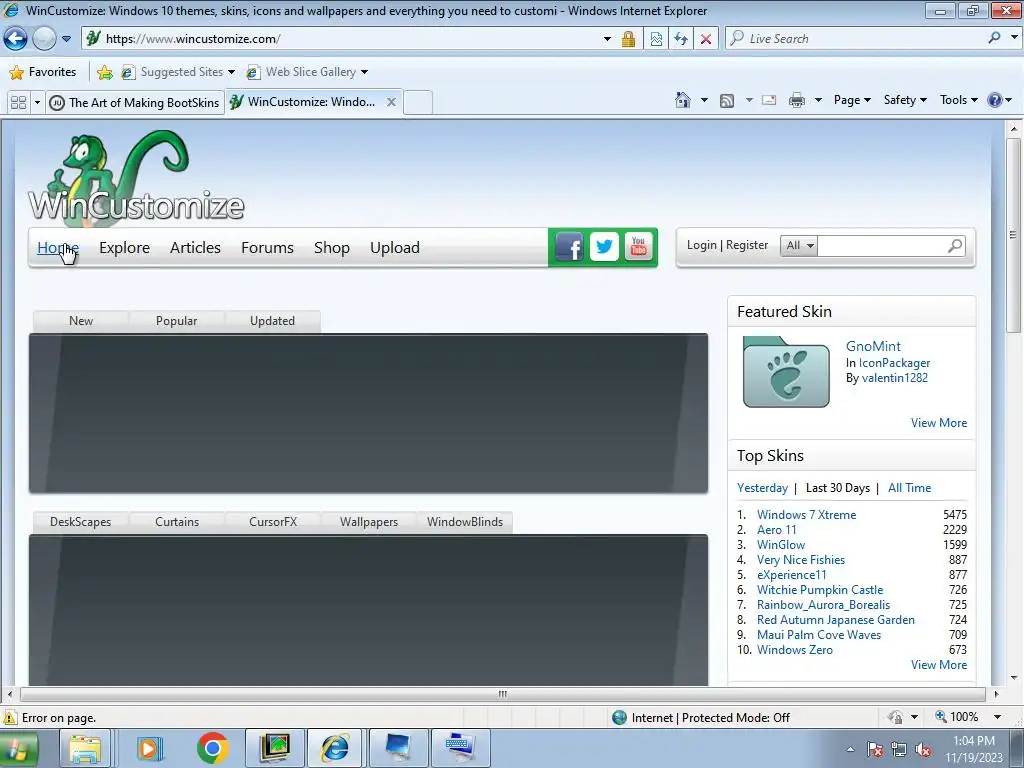Click the Quick Tabs grid icon

point(18,103)
